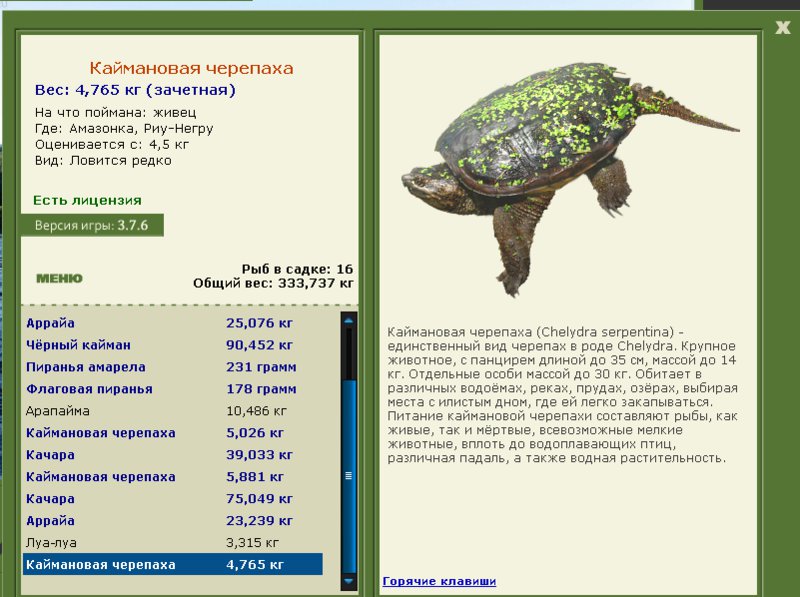Click the fish list scrollbar thumb grip

point(349,476)
